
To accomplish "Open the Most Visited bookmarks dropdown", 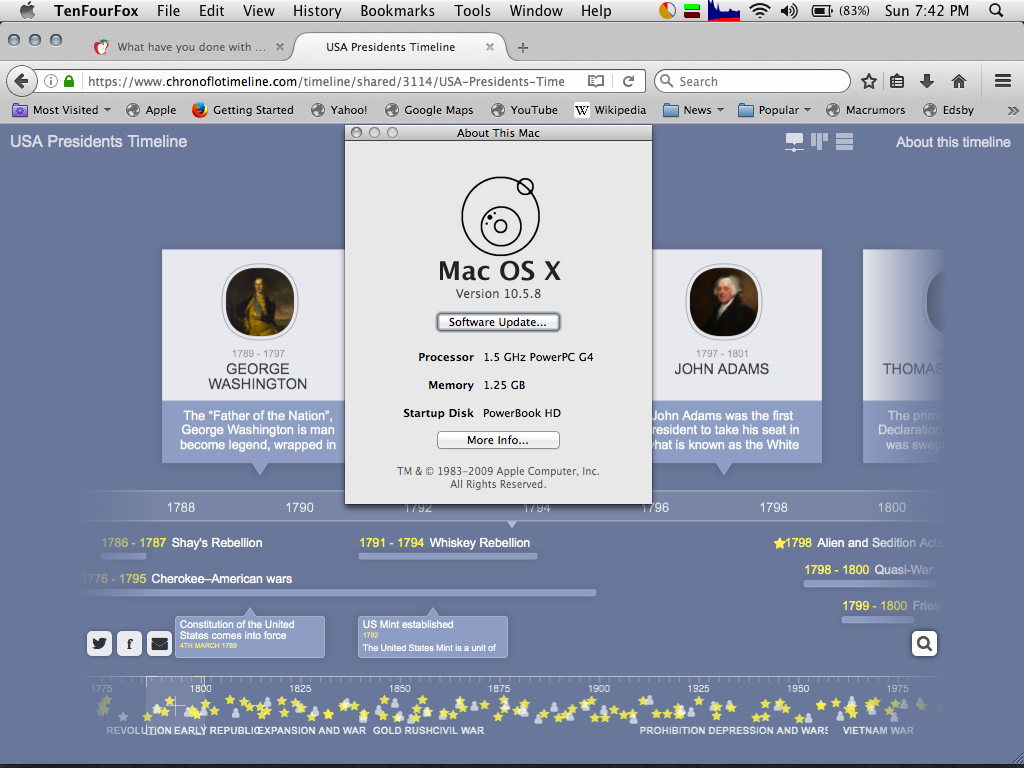I will [62, 110].
